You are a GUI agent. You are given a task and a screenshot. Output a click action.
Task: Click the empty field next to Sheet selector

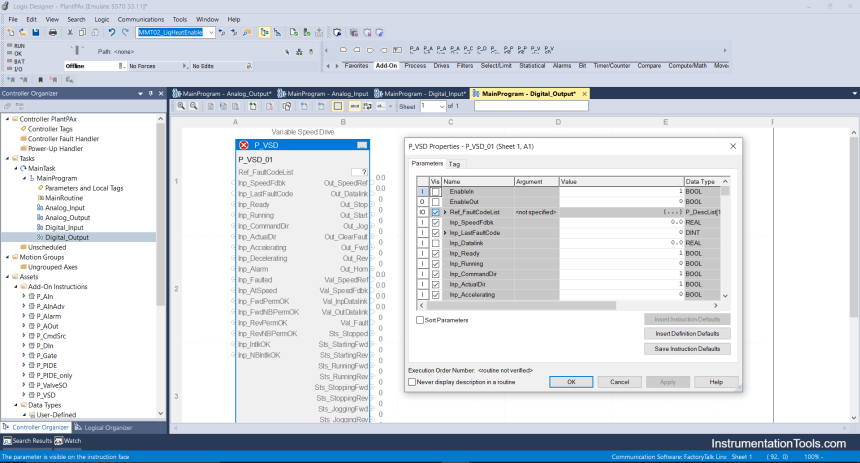click(531, 106)
